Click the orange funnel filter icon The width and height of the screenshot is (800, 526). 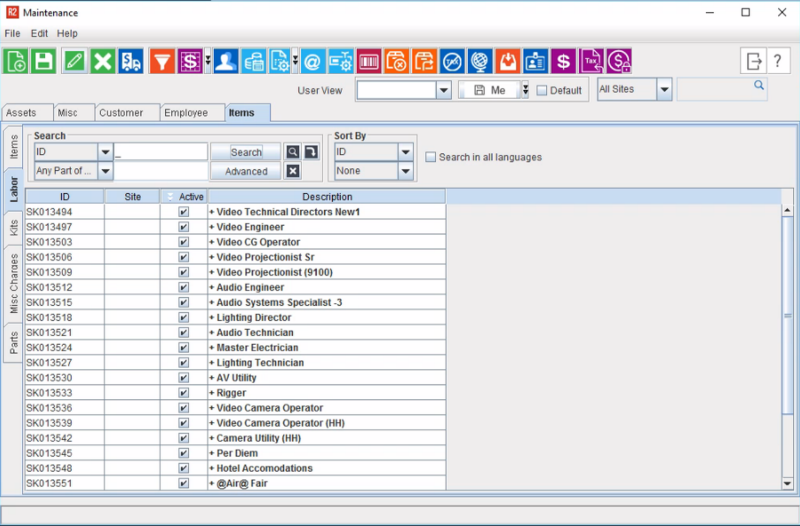click(x=161, y=62)
